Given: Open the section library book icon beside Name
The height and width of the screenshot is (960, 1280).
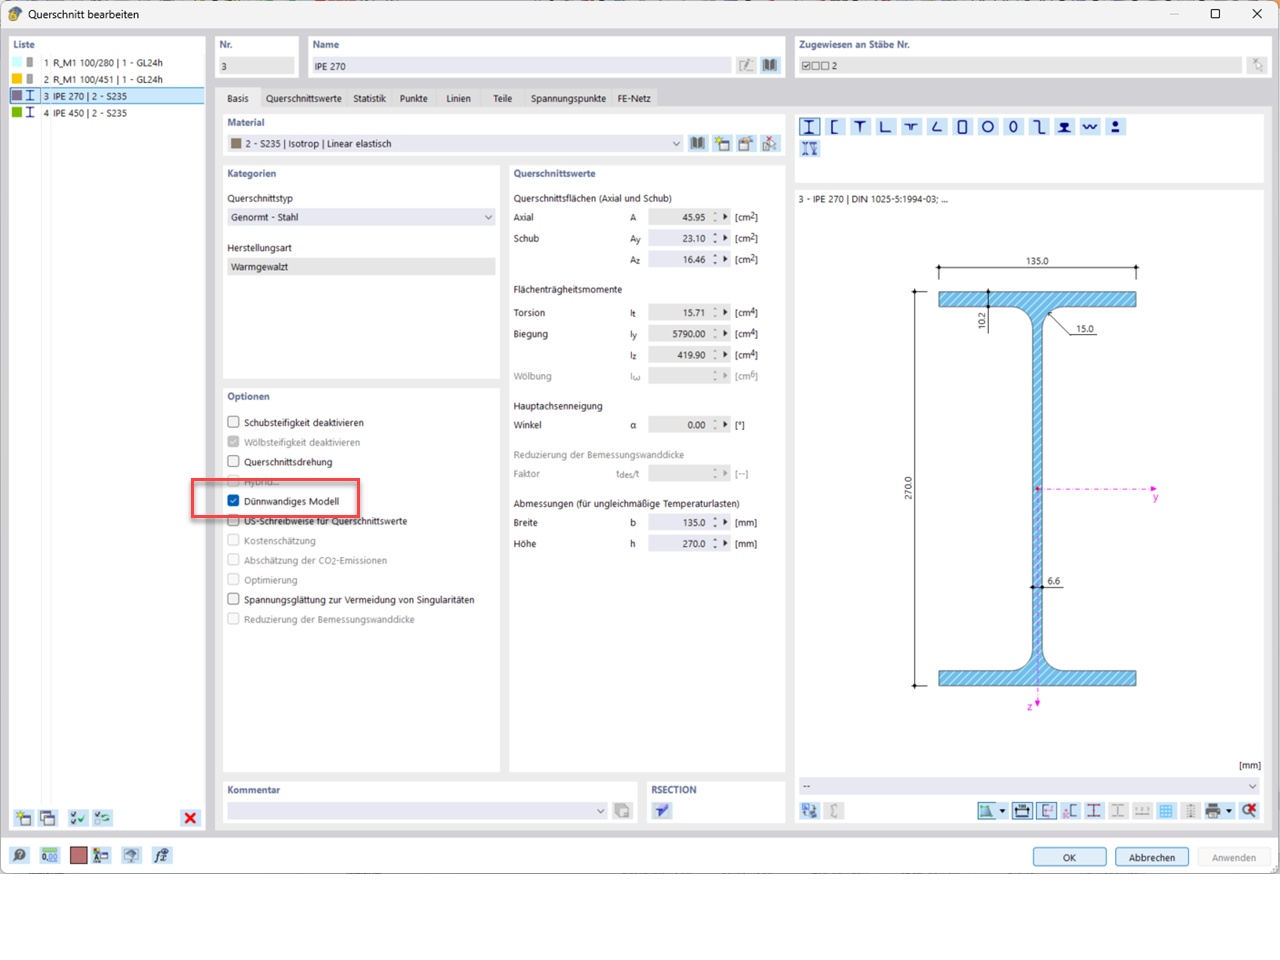Looking at the screenshot, I should 770,65.
